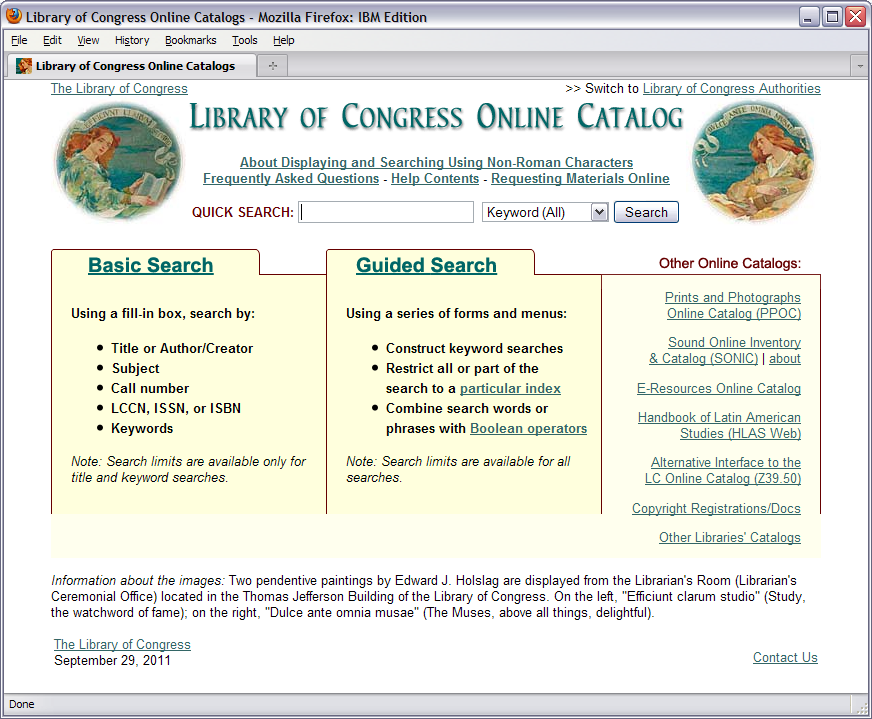Click the 'Construct keyword searches' bullet text
The height and width of the screenshot is (719, 872).
474,349
